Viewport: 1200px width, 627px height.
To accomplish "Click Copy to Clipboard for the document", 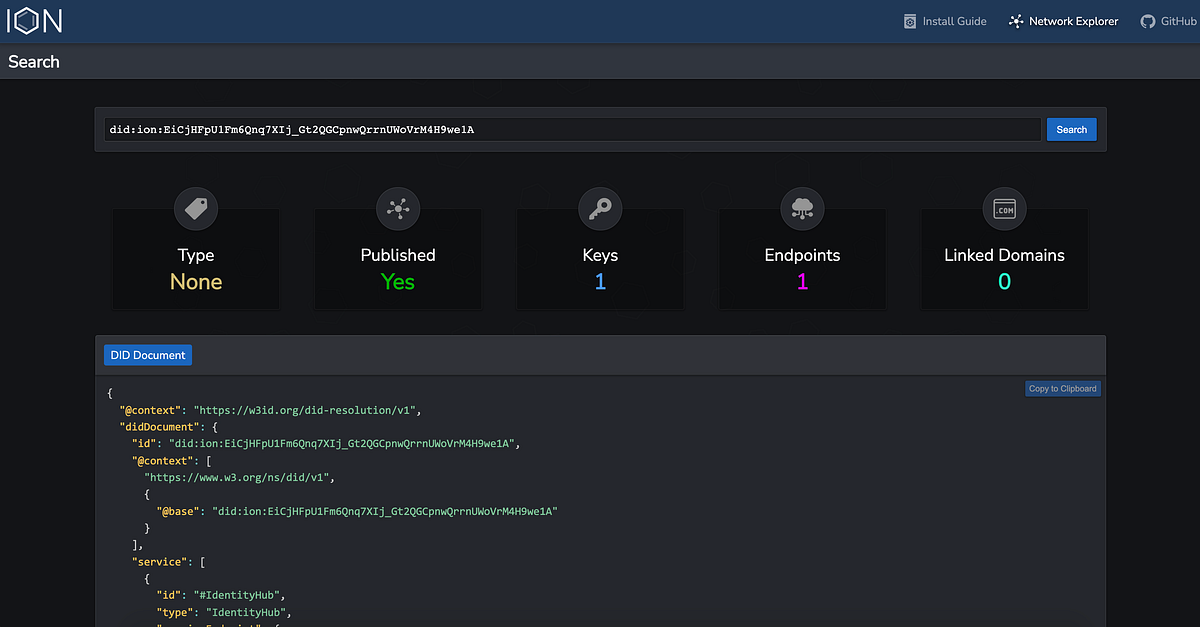I will [x=1062, y=388].
